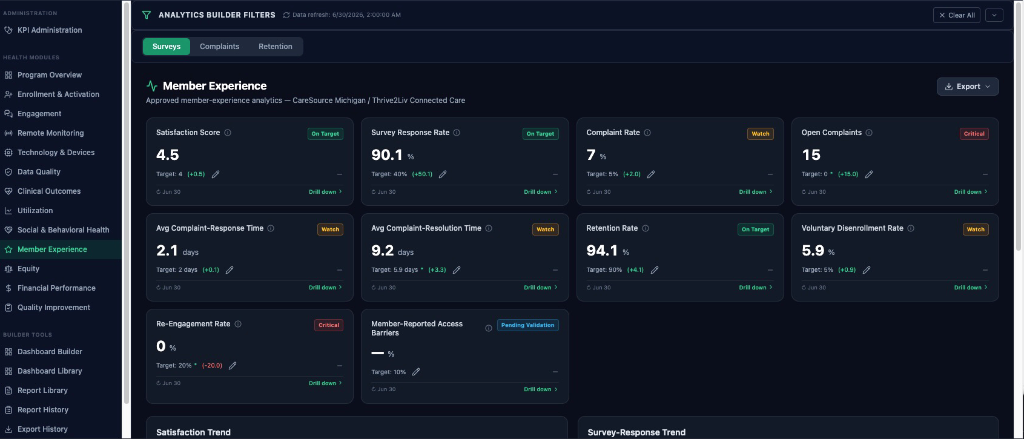
Task: Show Satisfaction Score info tooltip
Action: pyautogui.click(x=228, y=133)
